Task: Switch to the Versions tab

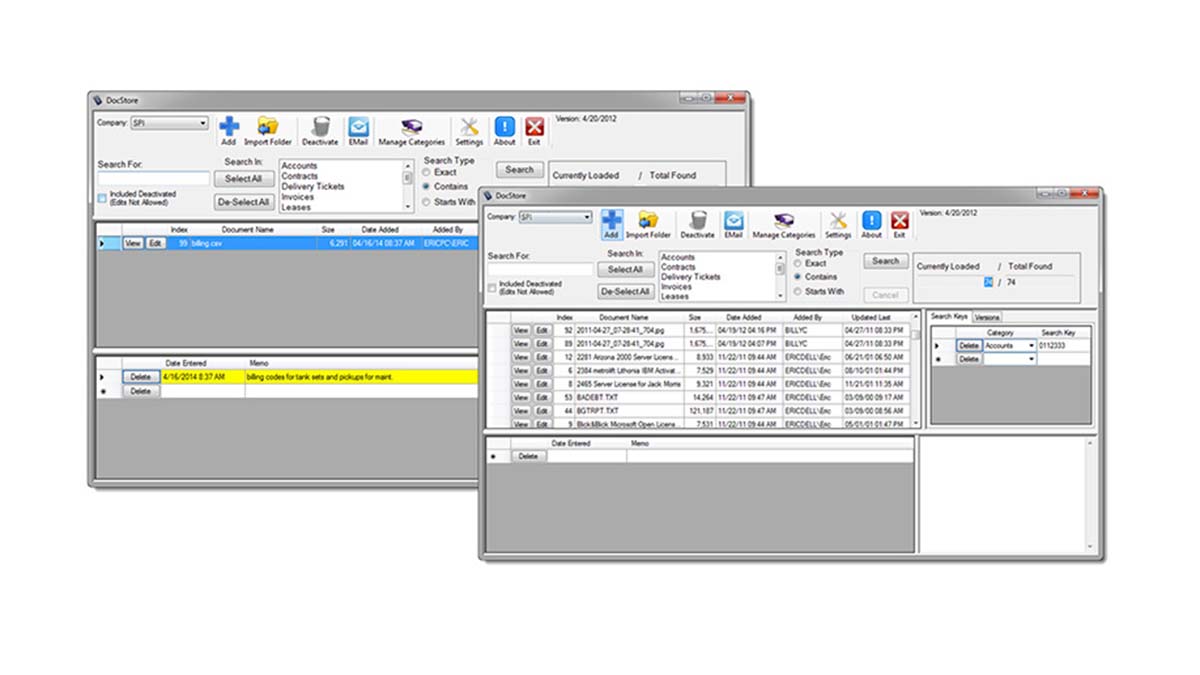Action: (x=985, y=316)
